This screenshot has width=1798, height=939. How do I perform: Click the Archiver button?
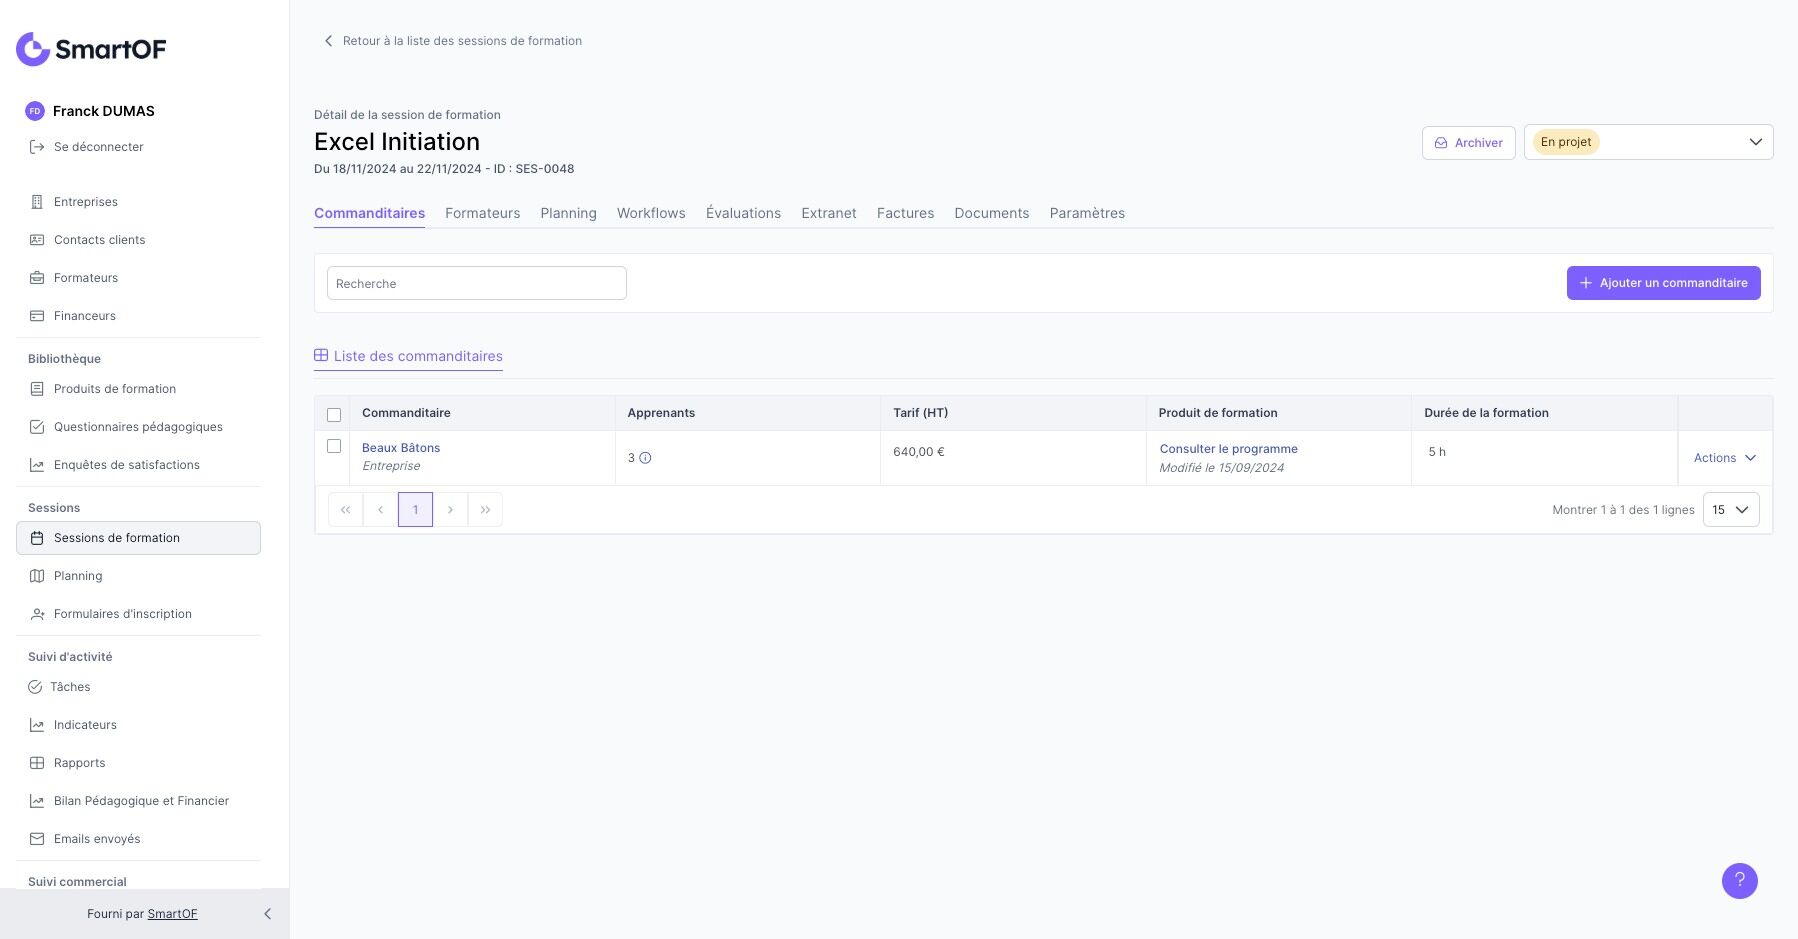pyautogui.click(x=1468, y=143)
